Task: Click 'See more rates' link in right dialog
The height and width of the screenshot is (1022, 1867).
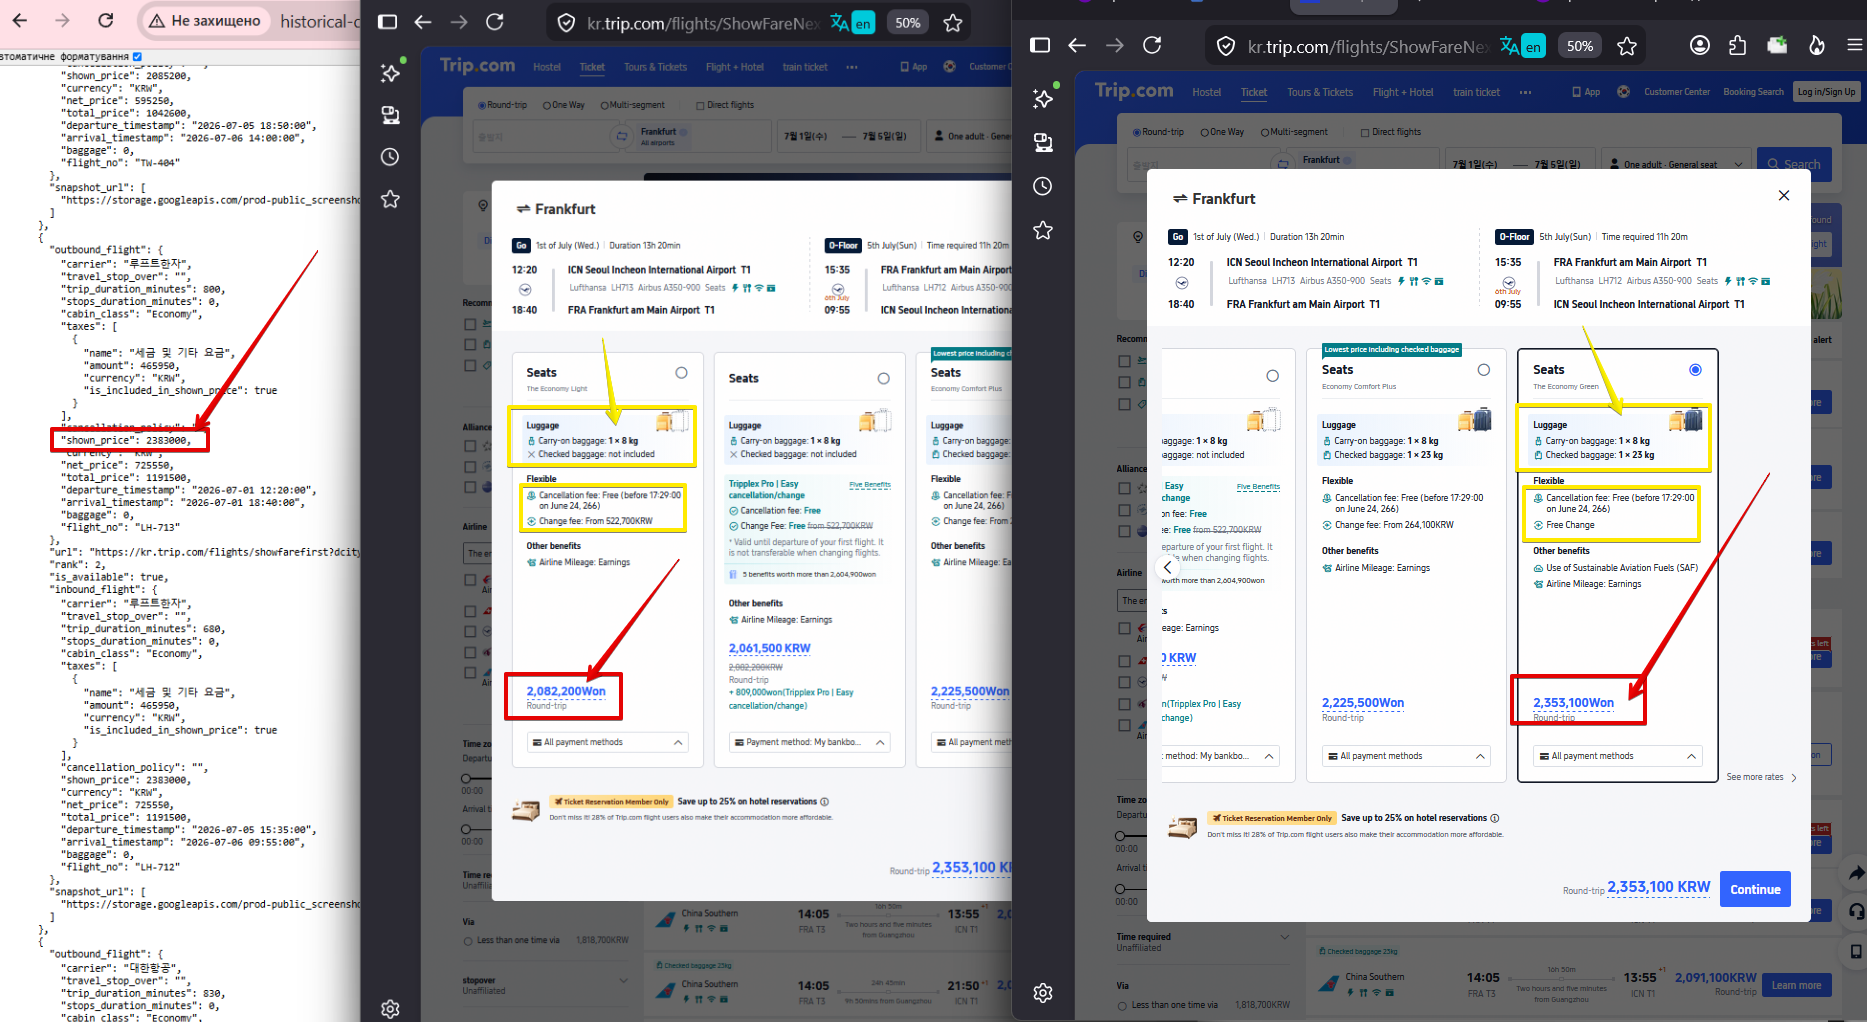Action: [1761, 777]
